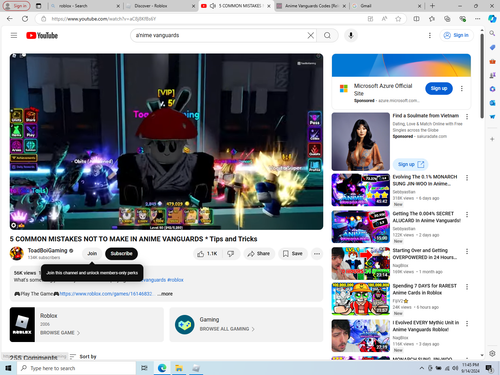Click the browser address bar

click(200, 19)
